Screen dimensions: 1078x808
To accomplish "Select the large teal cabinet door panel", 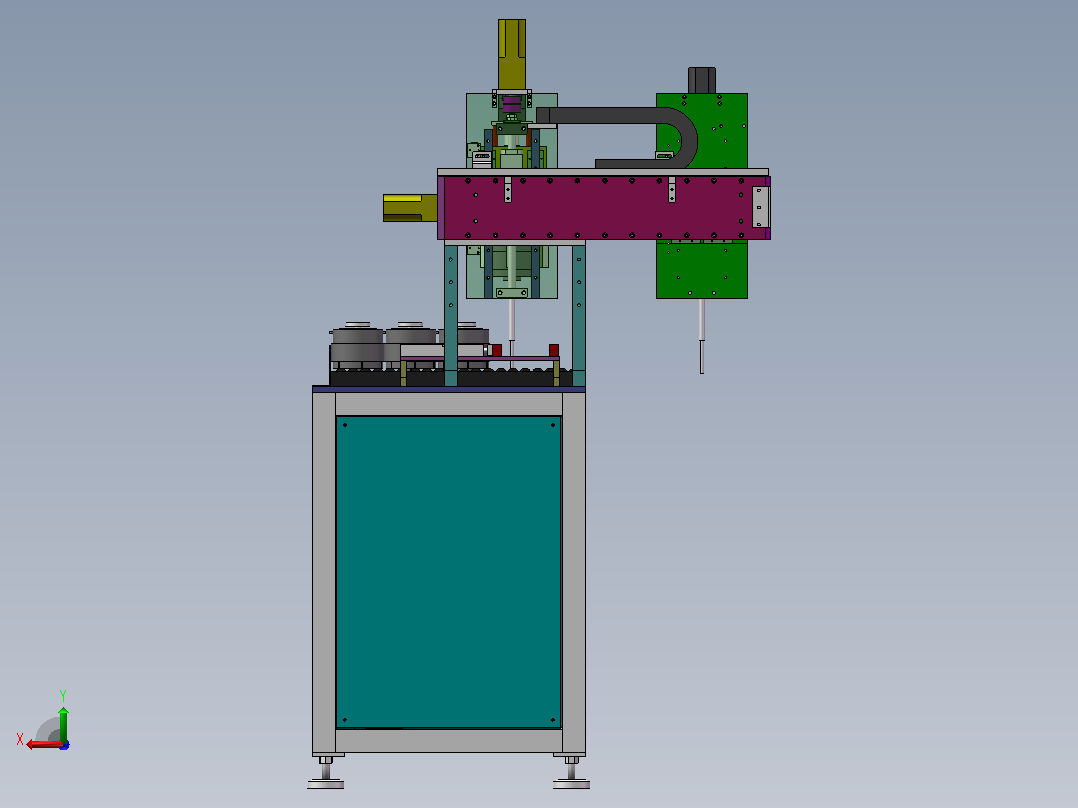I will point(448,571).
